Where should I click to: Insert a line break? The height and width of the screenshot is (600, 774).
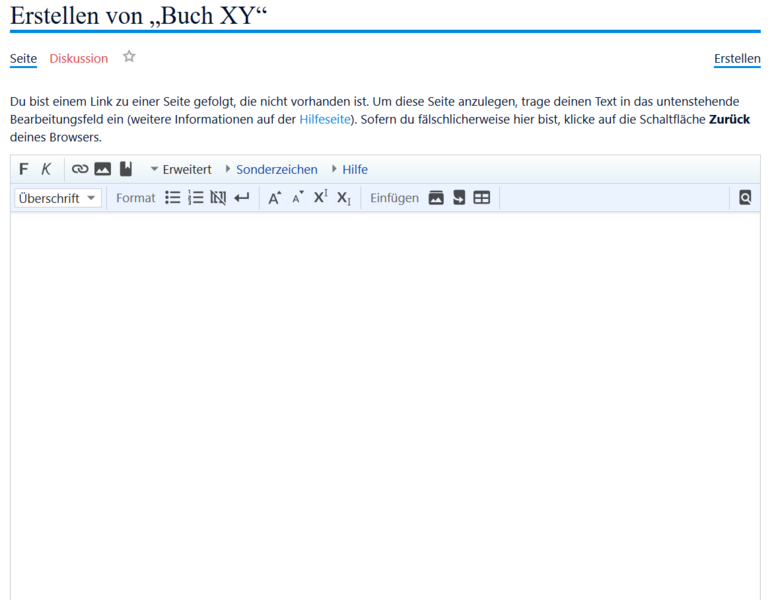point(242,198)
